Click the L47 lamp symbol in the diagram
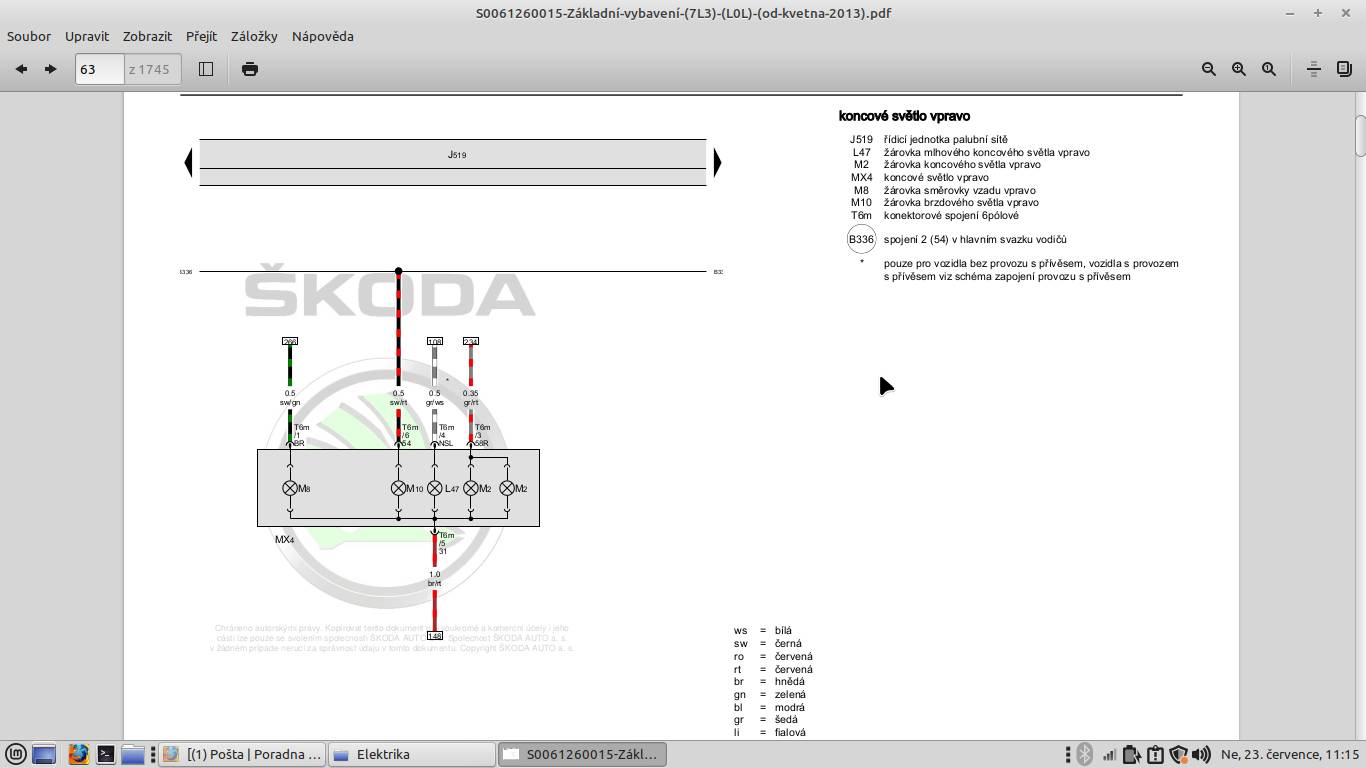This screenshot has height=768, width=1366. click(x=434, y=488)
